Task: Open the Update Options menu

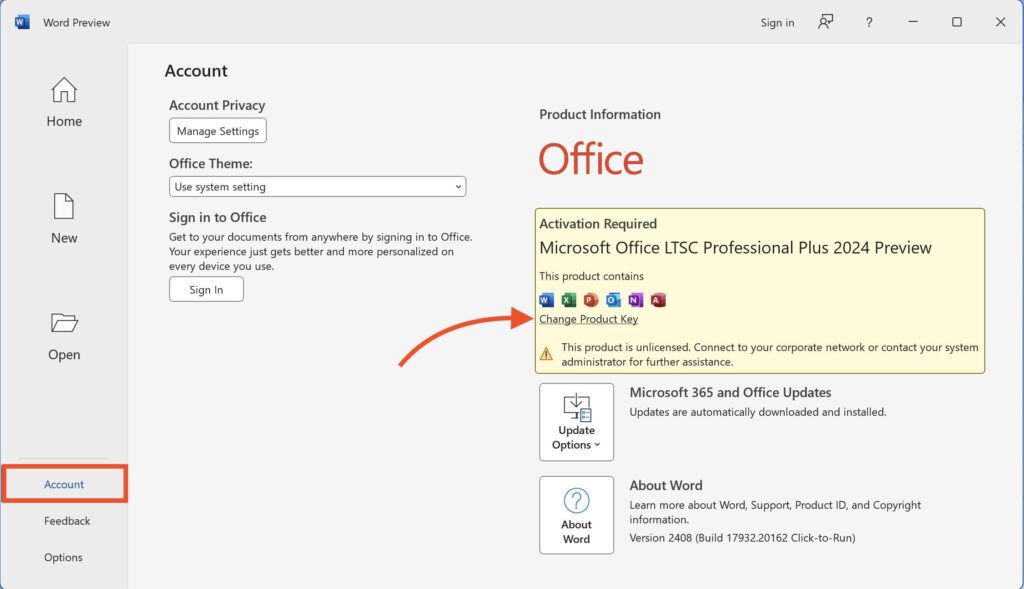Action: (576, 421)
